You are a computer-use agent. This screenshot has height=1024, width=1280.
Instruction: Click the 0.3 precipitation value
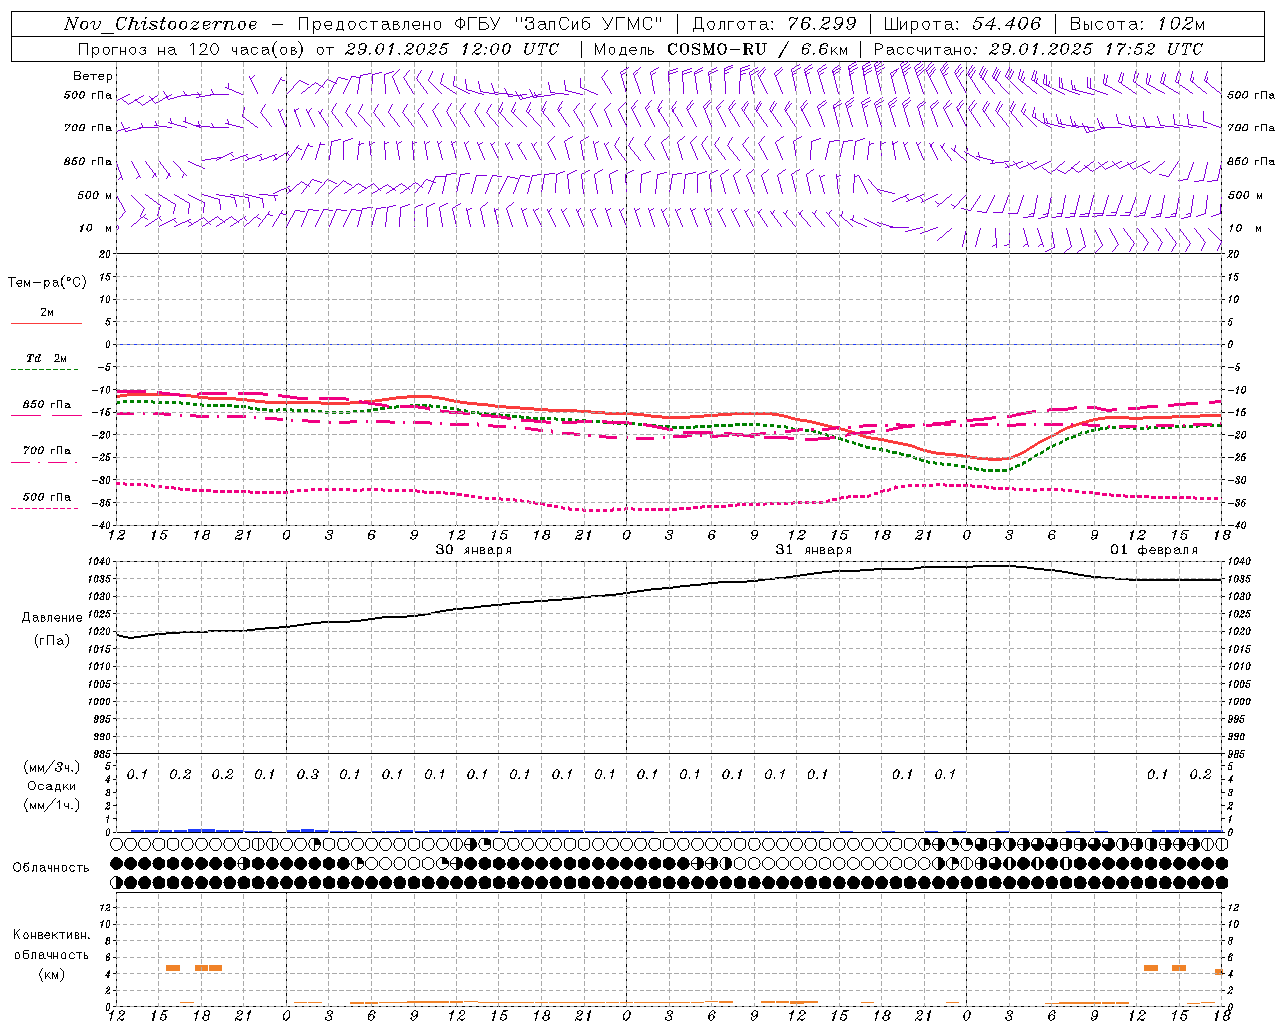307,774
